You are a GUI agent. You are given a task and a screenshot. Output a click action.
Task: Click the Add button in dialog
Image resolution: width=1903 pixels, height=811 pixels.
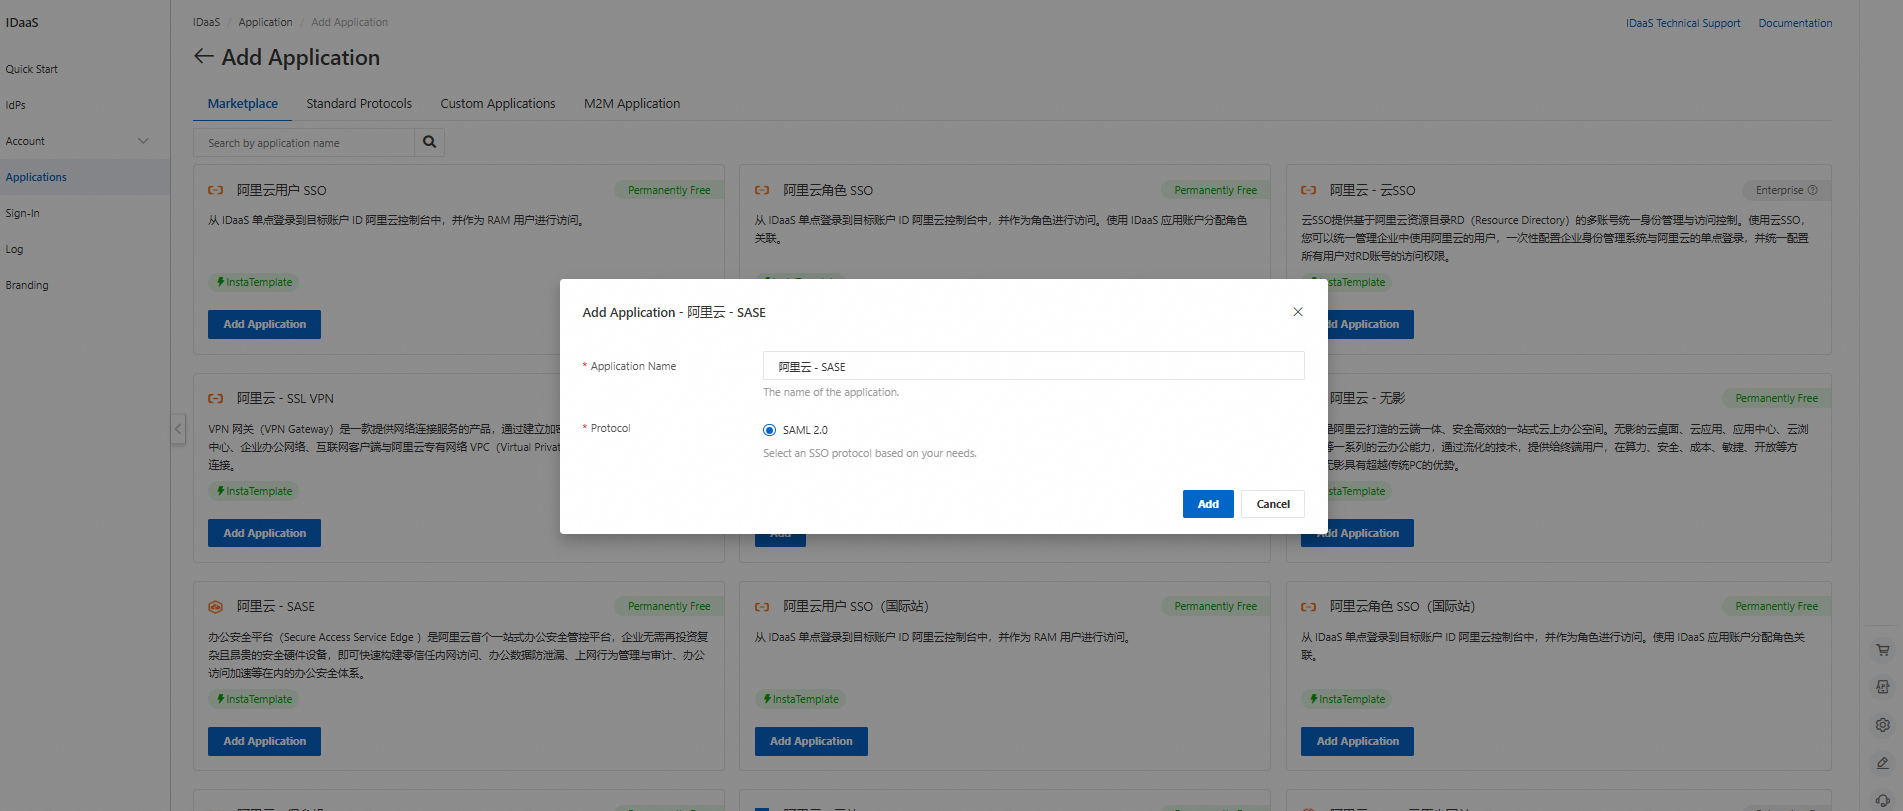(x=1208, y=504)
